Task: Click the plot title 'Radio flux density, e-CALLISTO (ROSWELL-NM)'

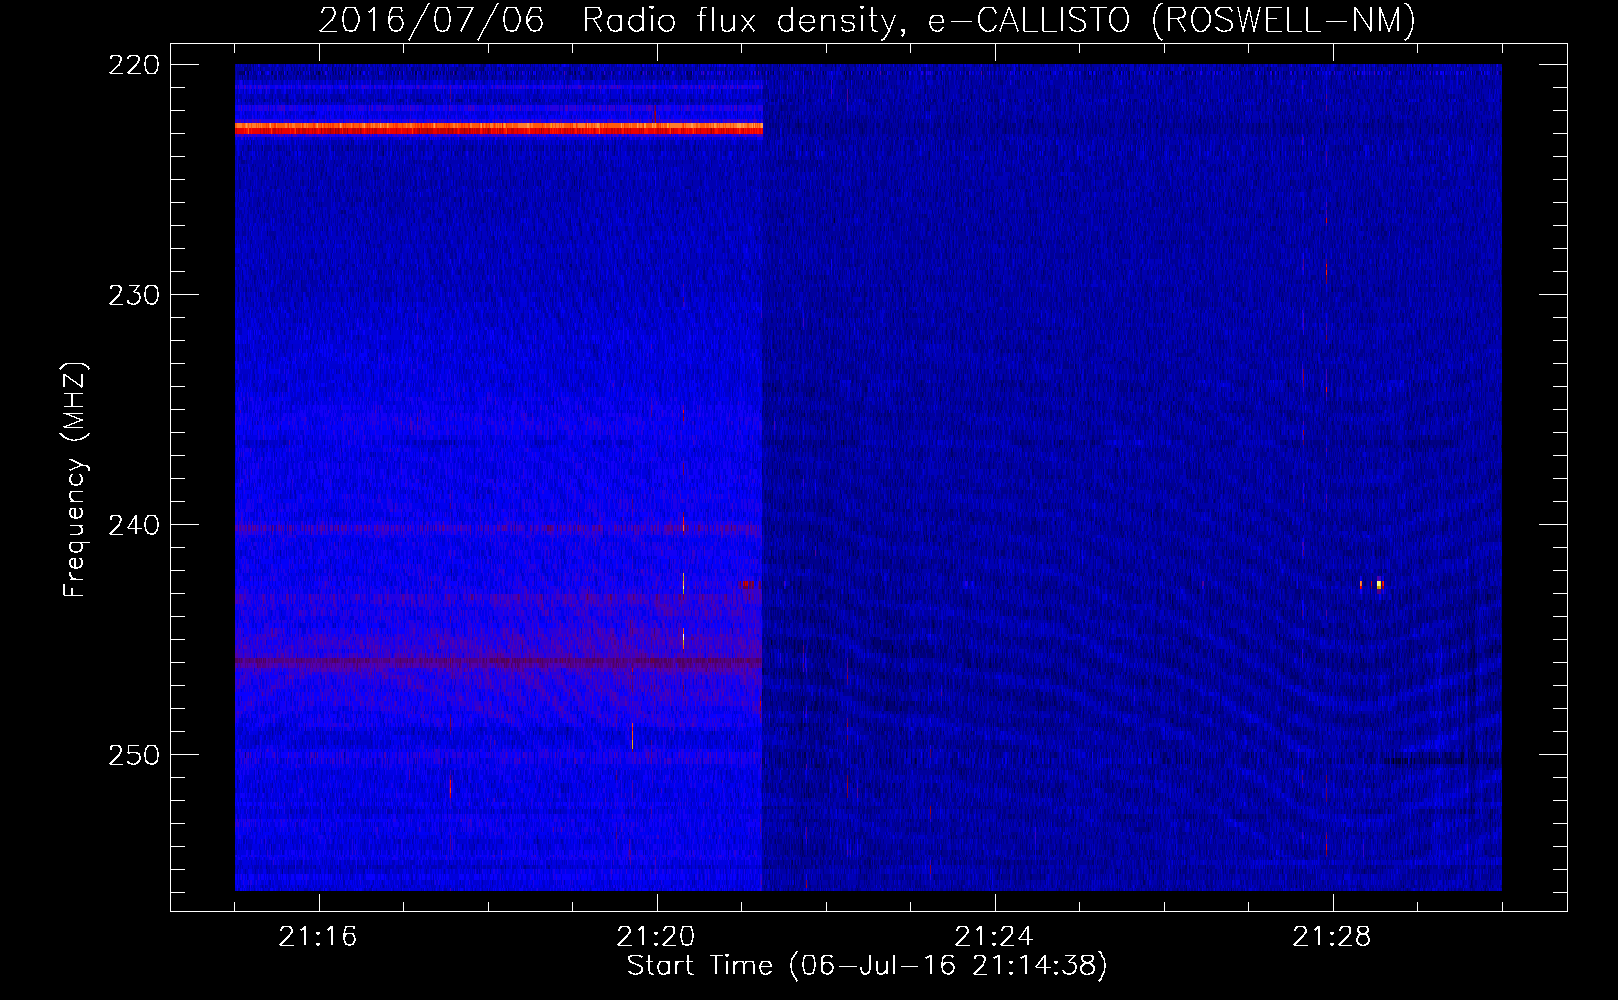Action: [998, 20]
